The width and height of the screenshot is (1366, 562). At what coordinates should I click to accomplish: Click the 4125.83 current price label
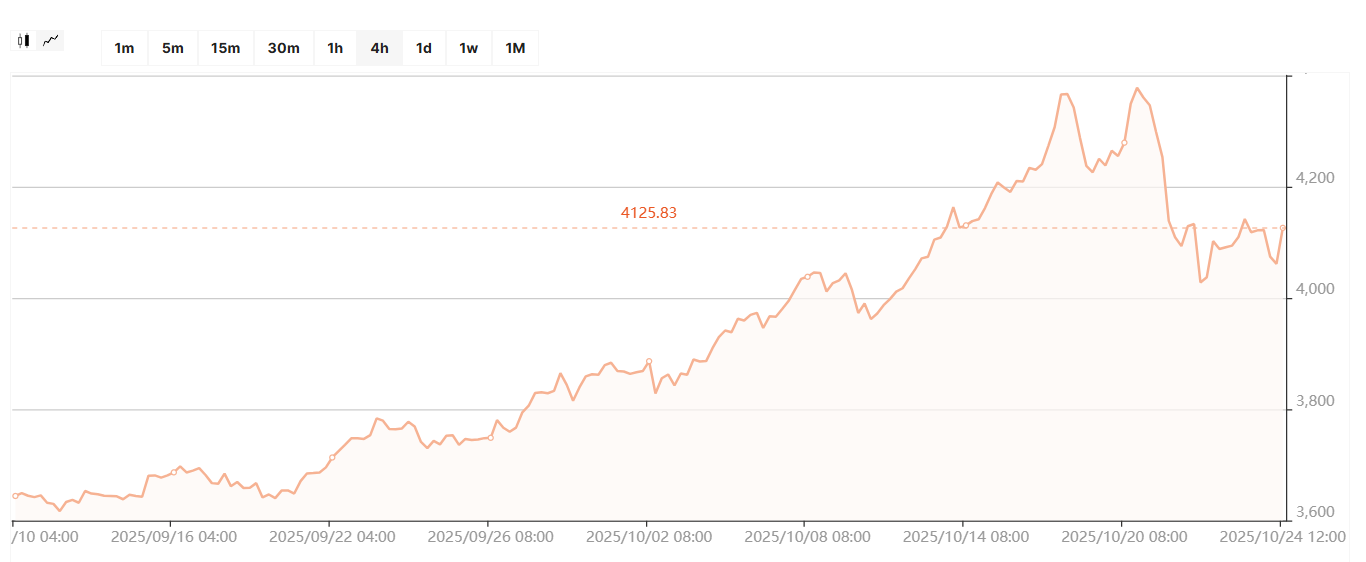(649, 212)
